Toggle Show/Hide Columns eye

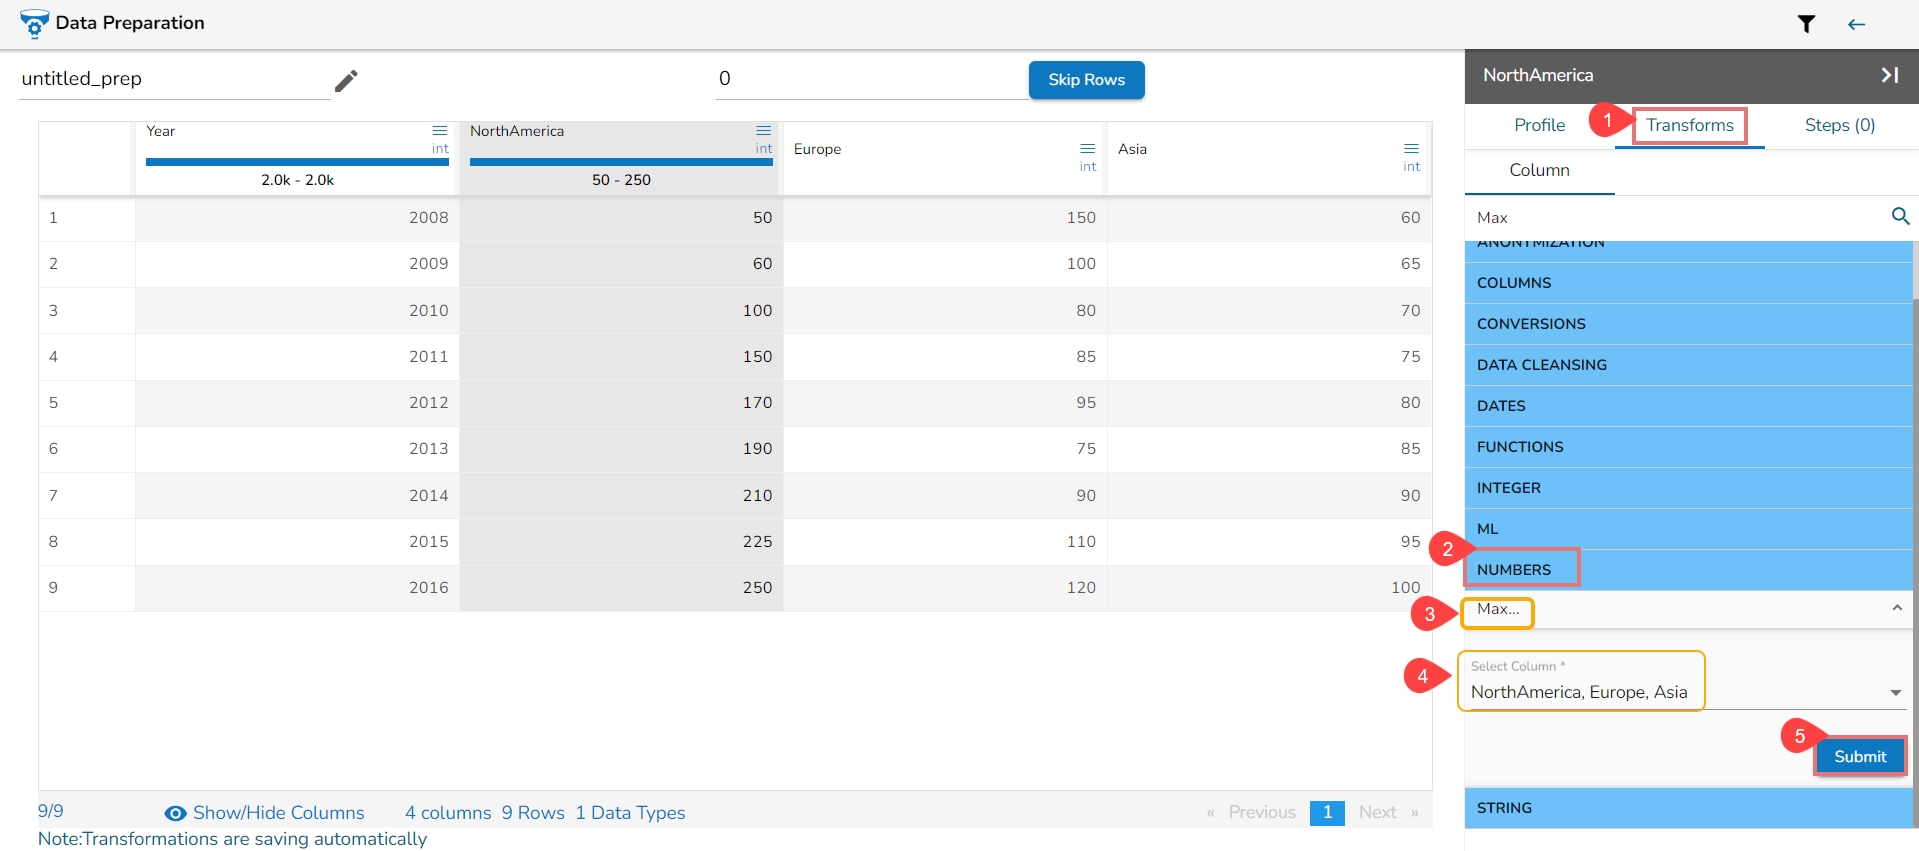(175, 813)
